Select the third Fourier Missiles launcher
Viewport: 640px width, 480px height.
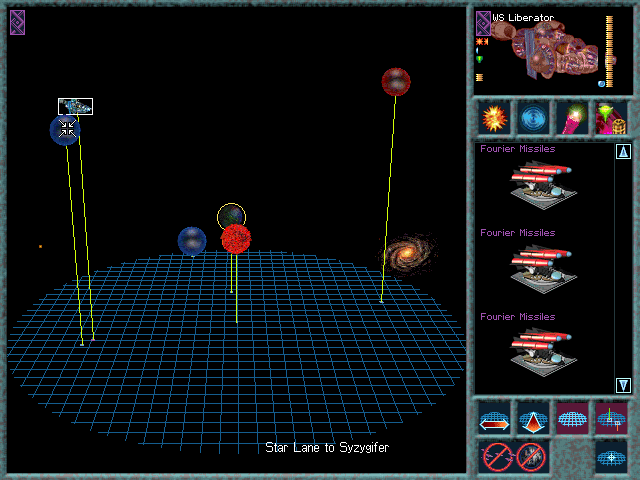click(x=542, y=353)
